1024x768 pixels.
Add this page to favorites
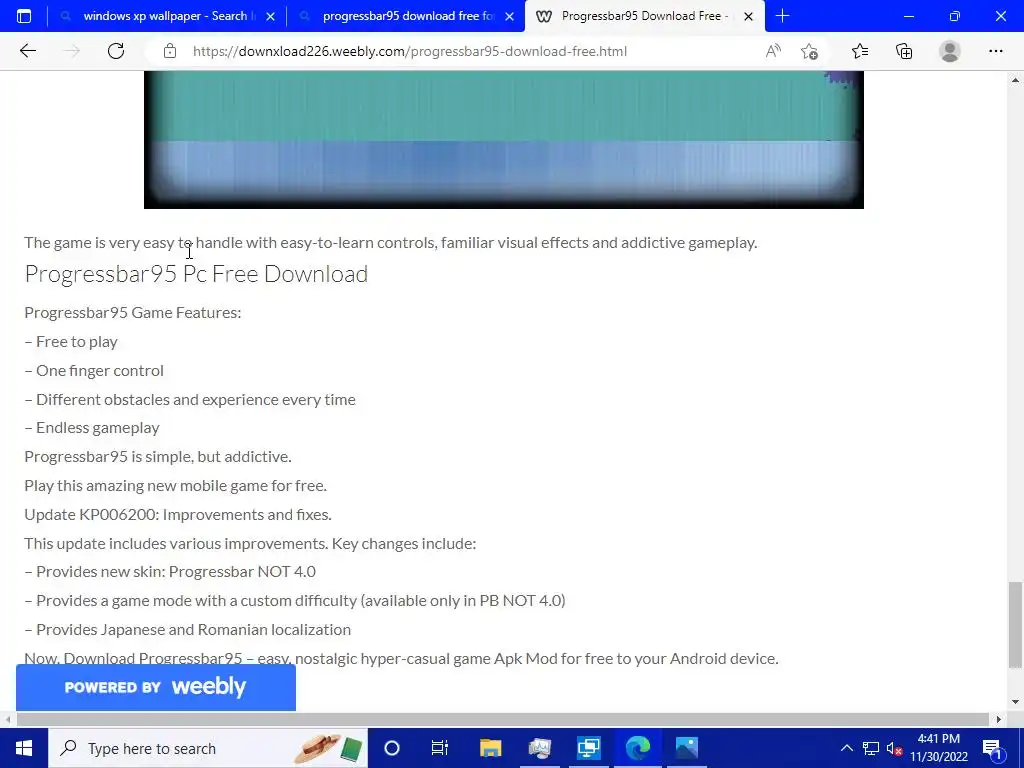coord(809,51)
